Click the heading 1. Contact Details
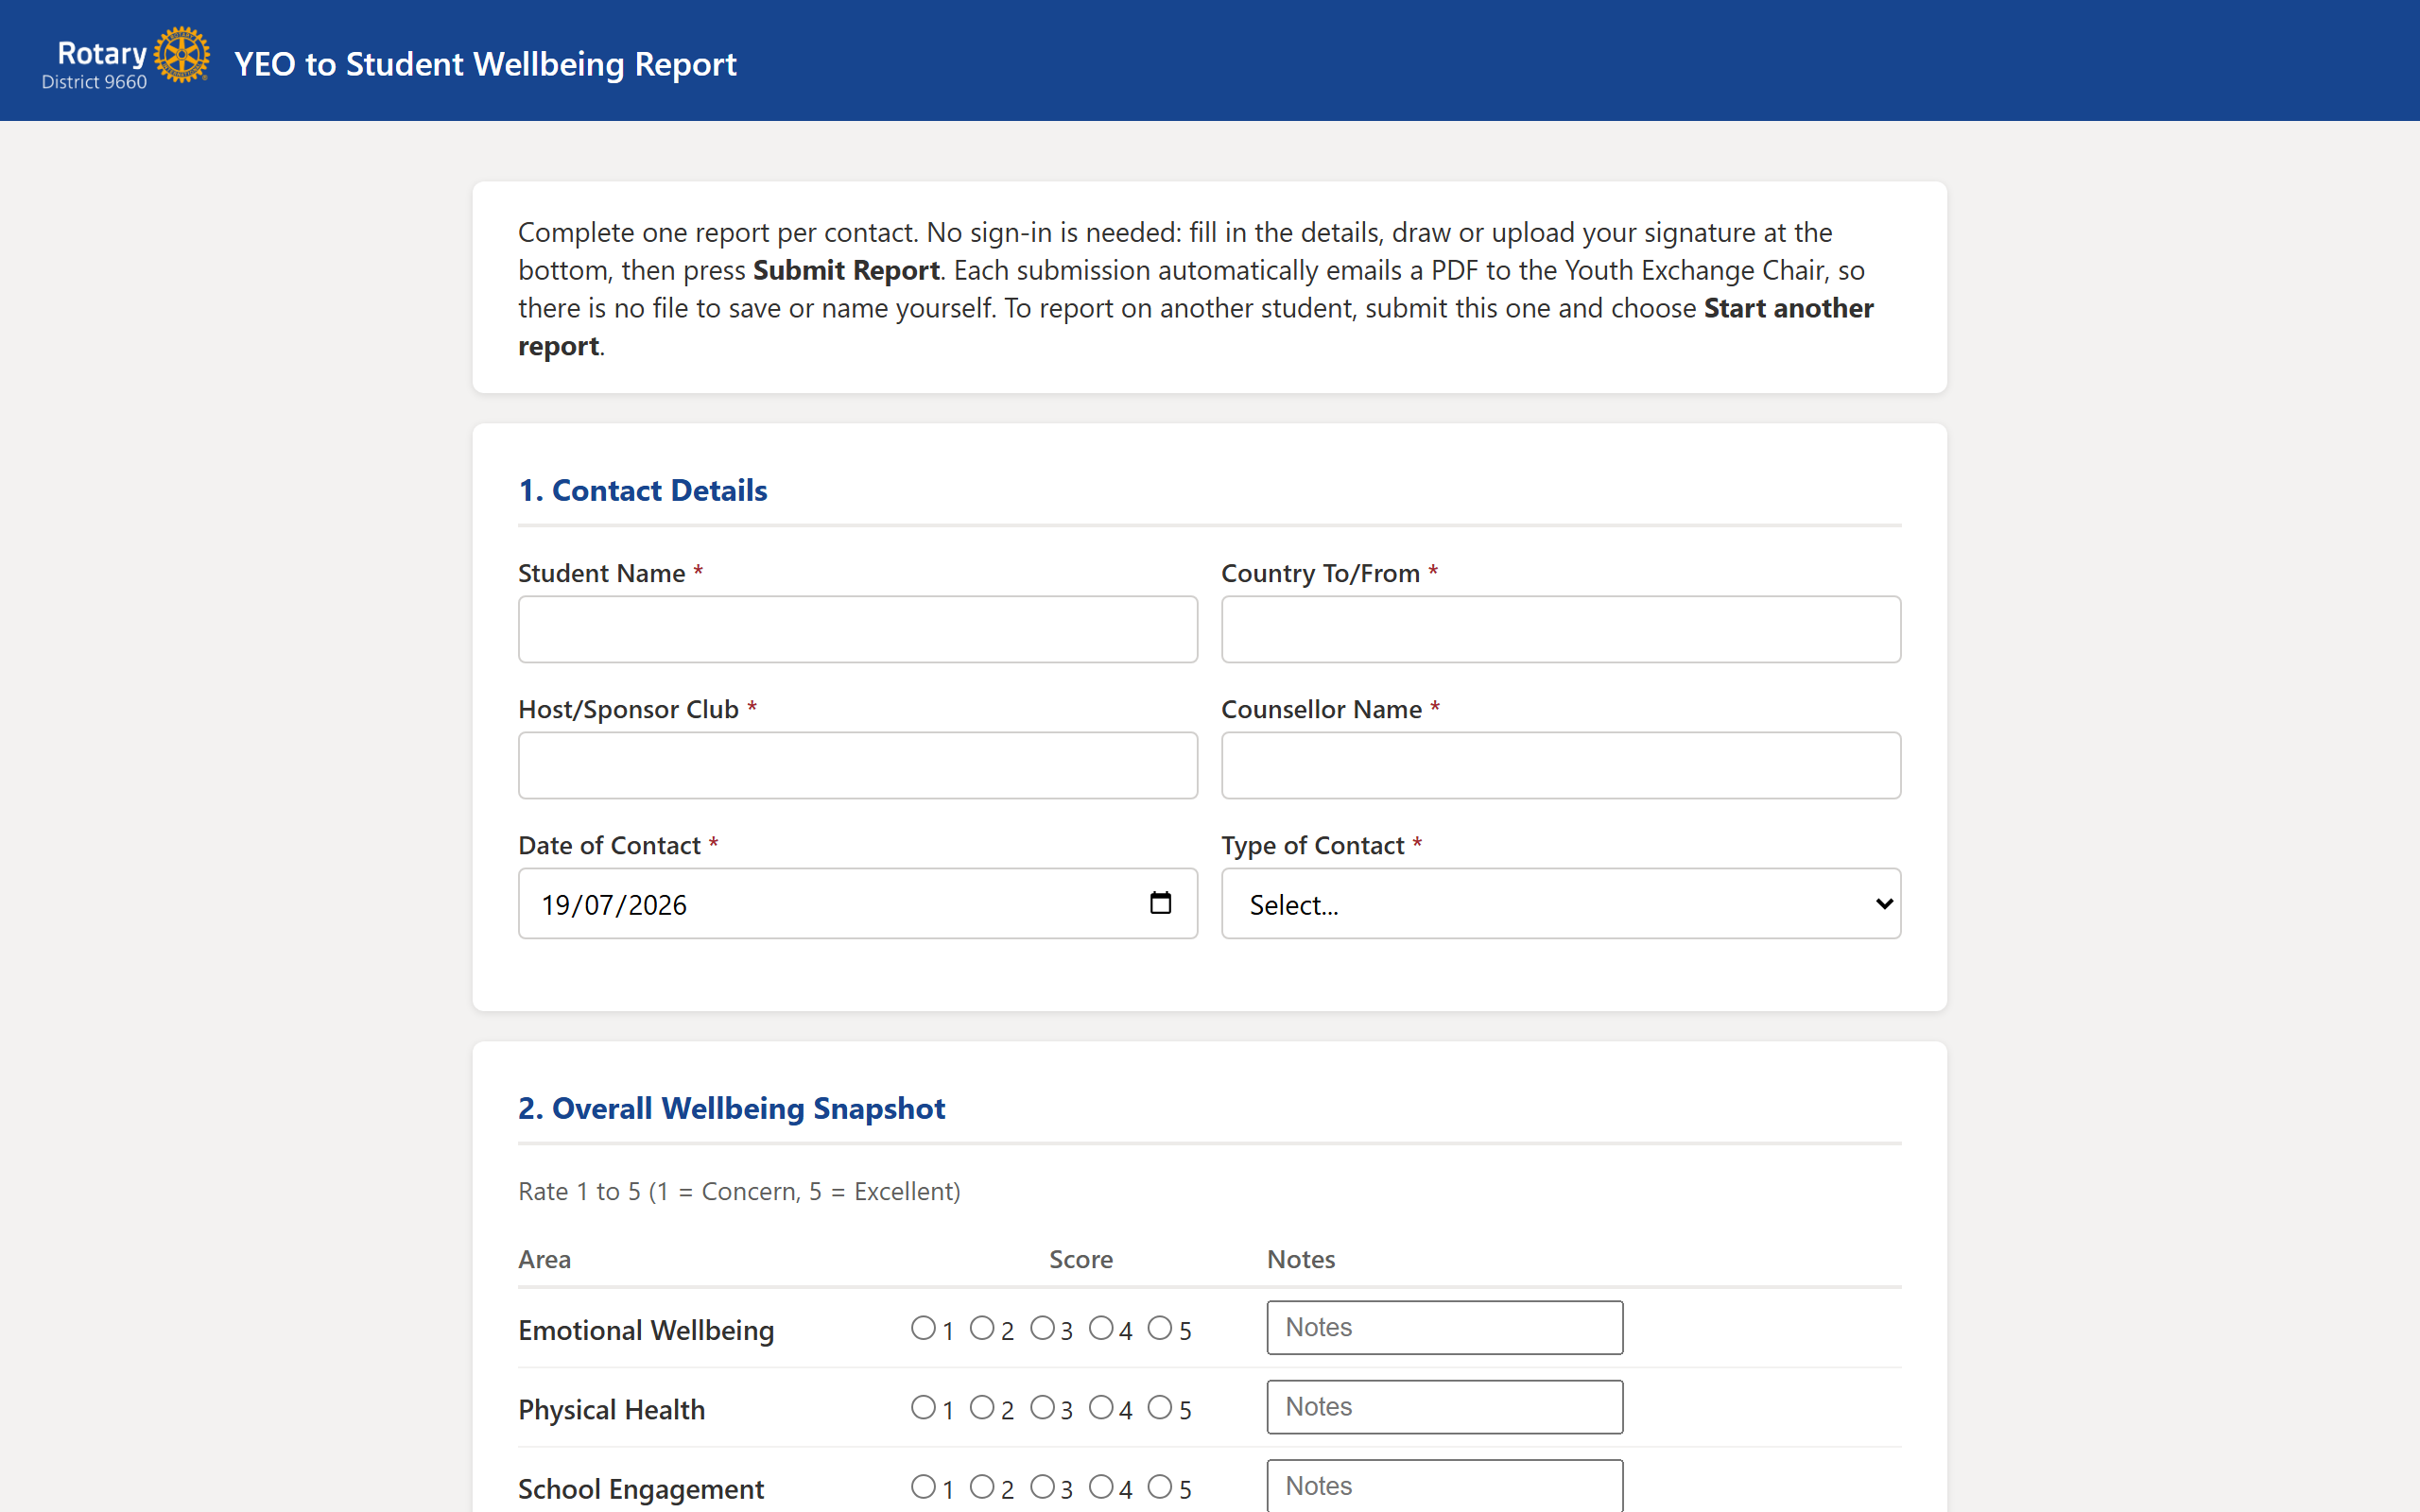 pos(643,490)
